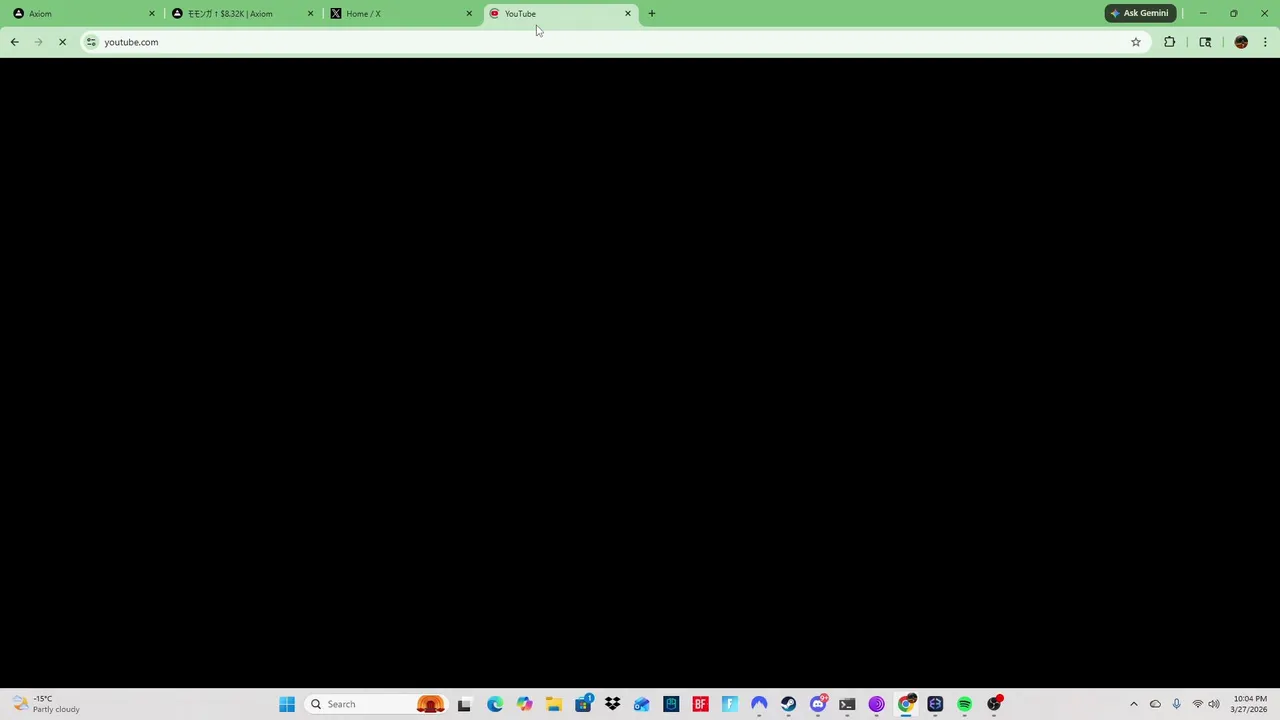Open Spotify from the taskbar

tap(964, 704)
